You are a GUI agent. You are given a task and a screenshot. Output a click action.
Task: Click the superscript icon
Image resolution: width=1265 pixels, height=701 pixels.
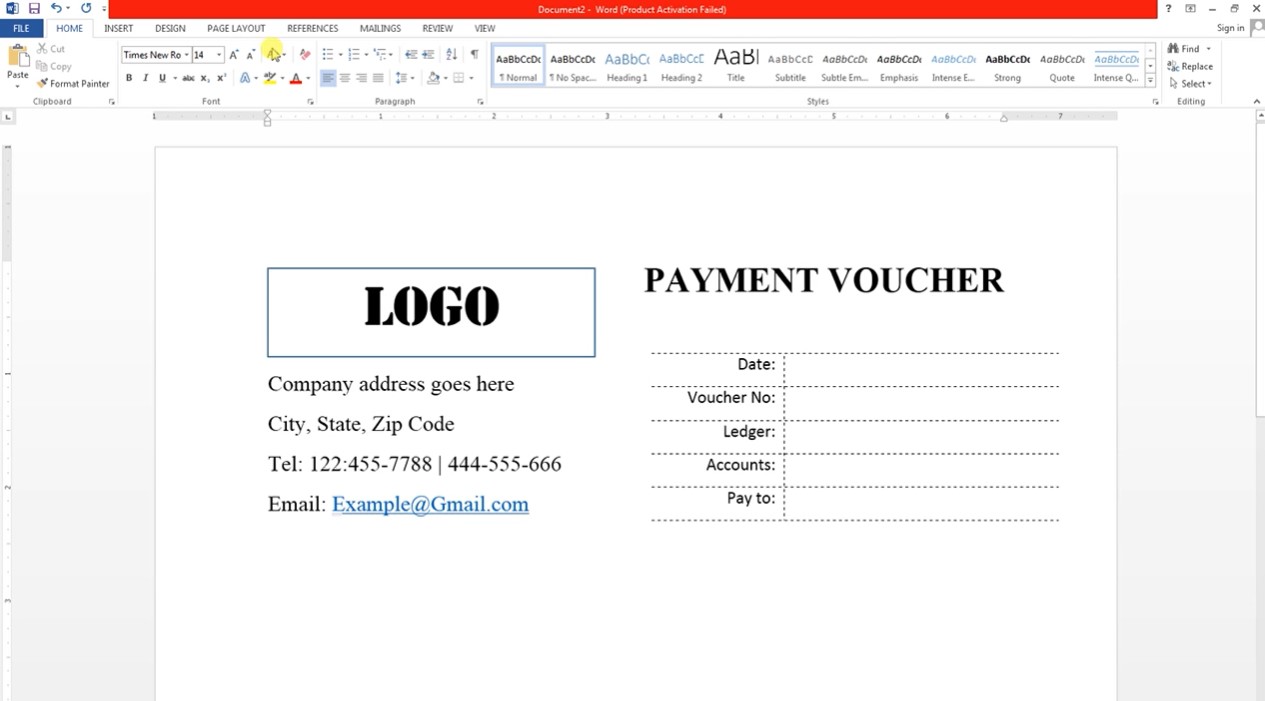pyautogui.click(x=219, y=77)
